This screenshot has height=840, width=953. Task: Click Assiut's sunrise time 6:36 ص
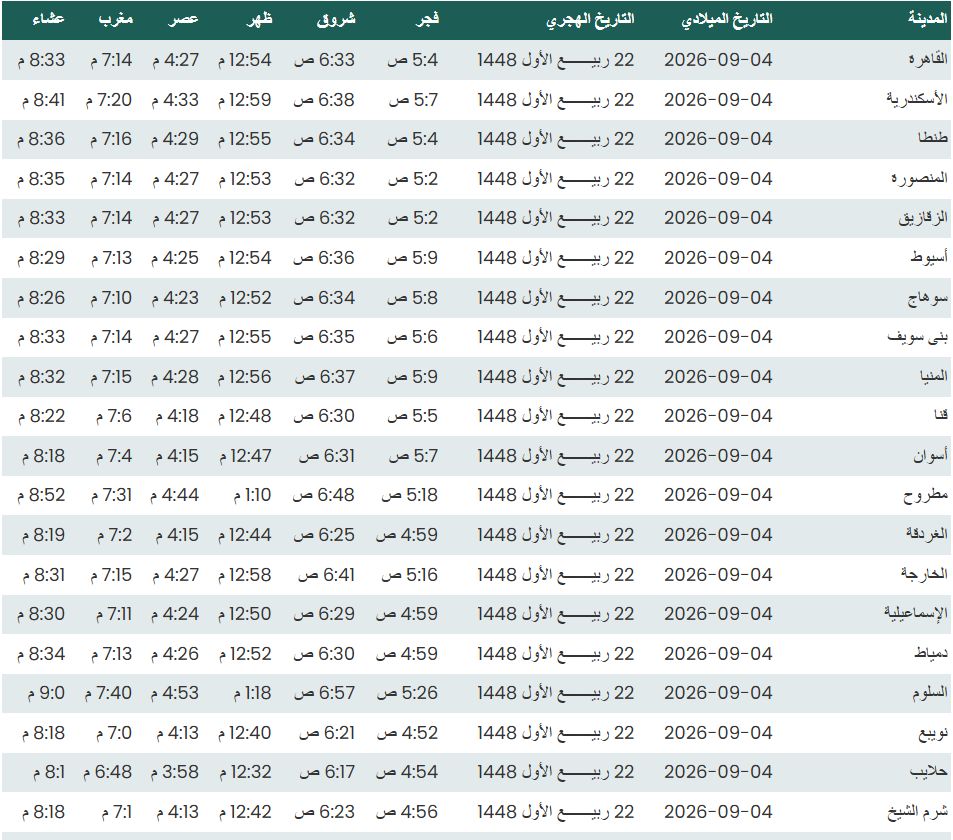coord(324,258)
